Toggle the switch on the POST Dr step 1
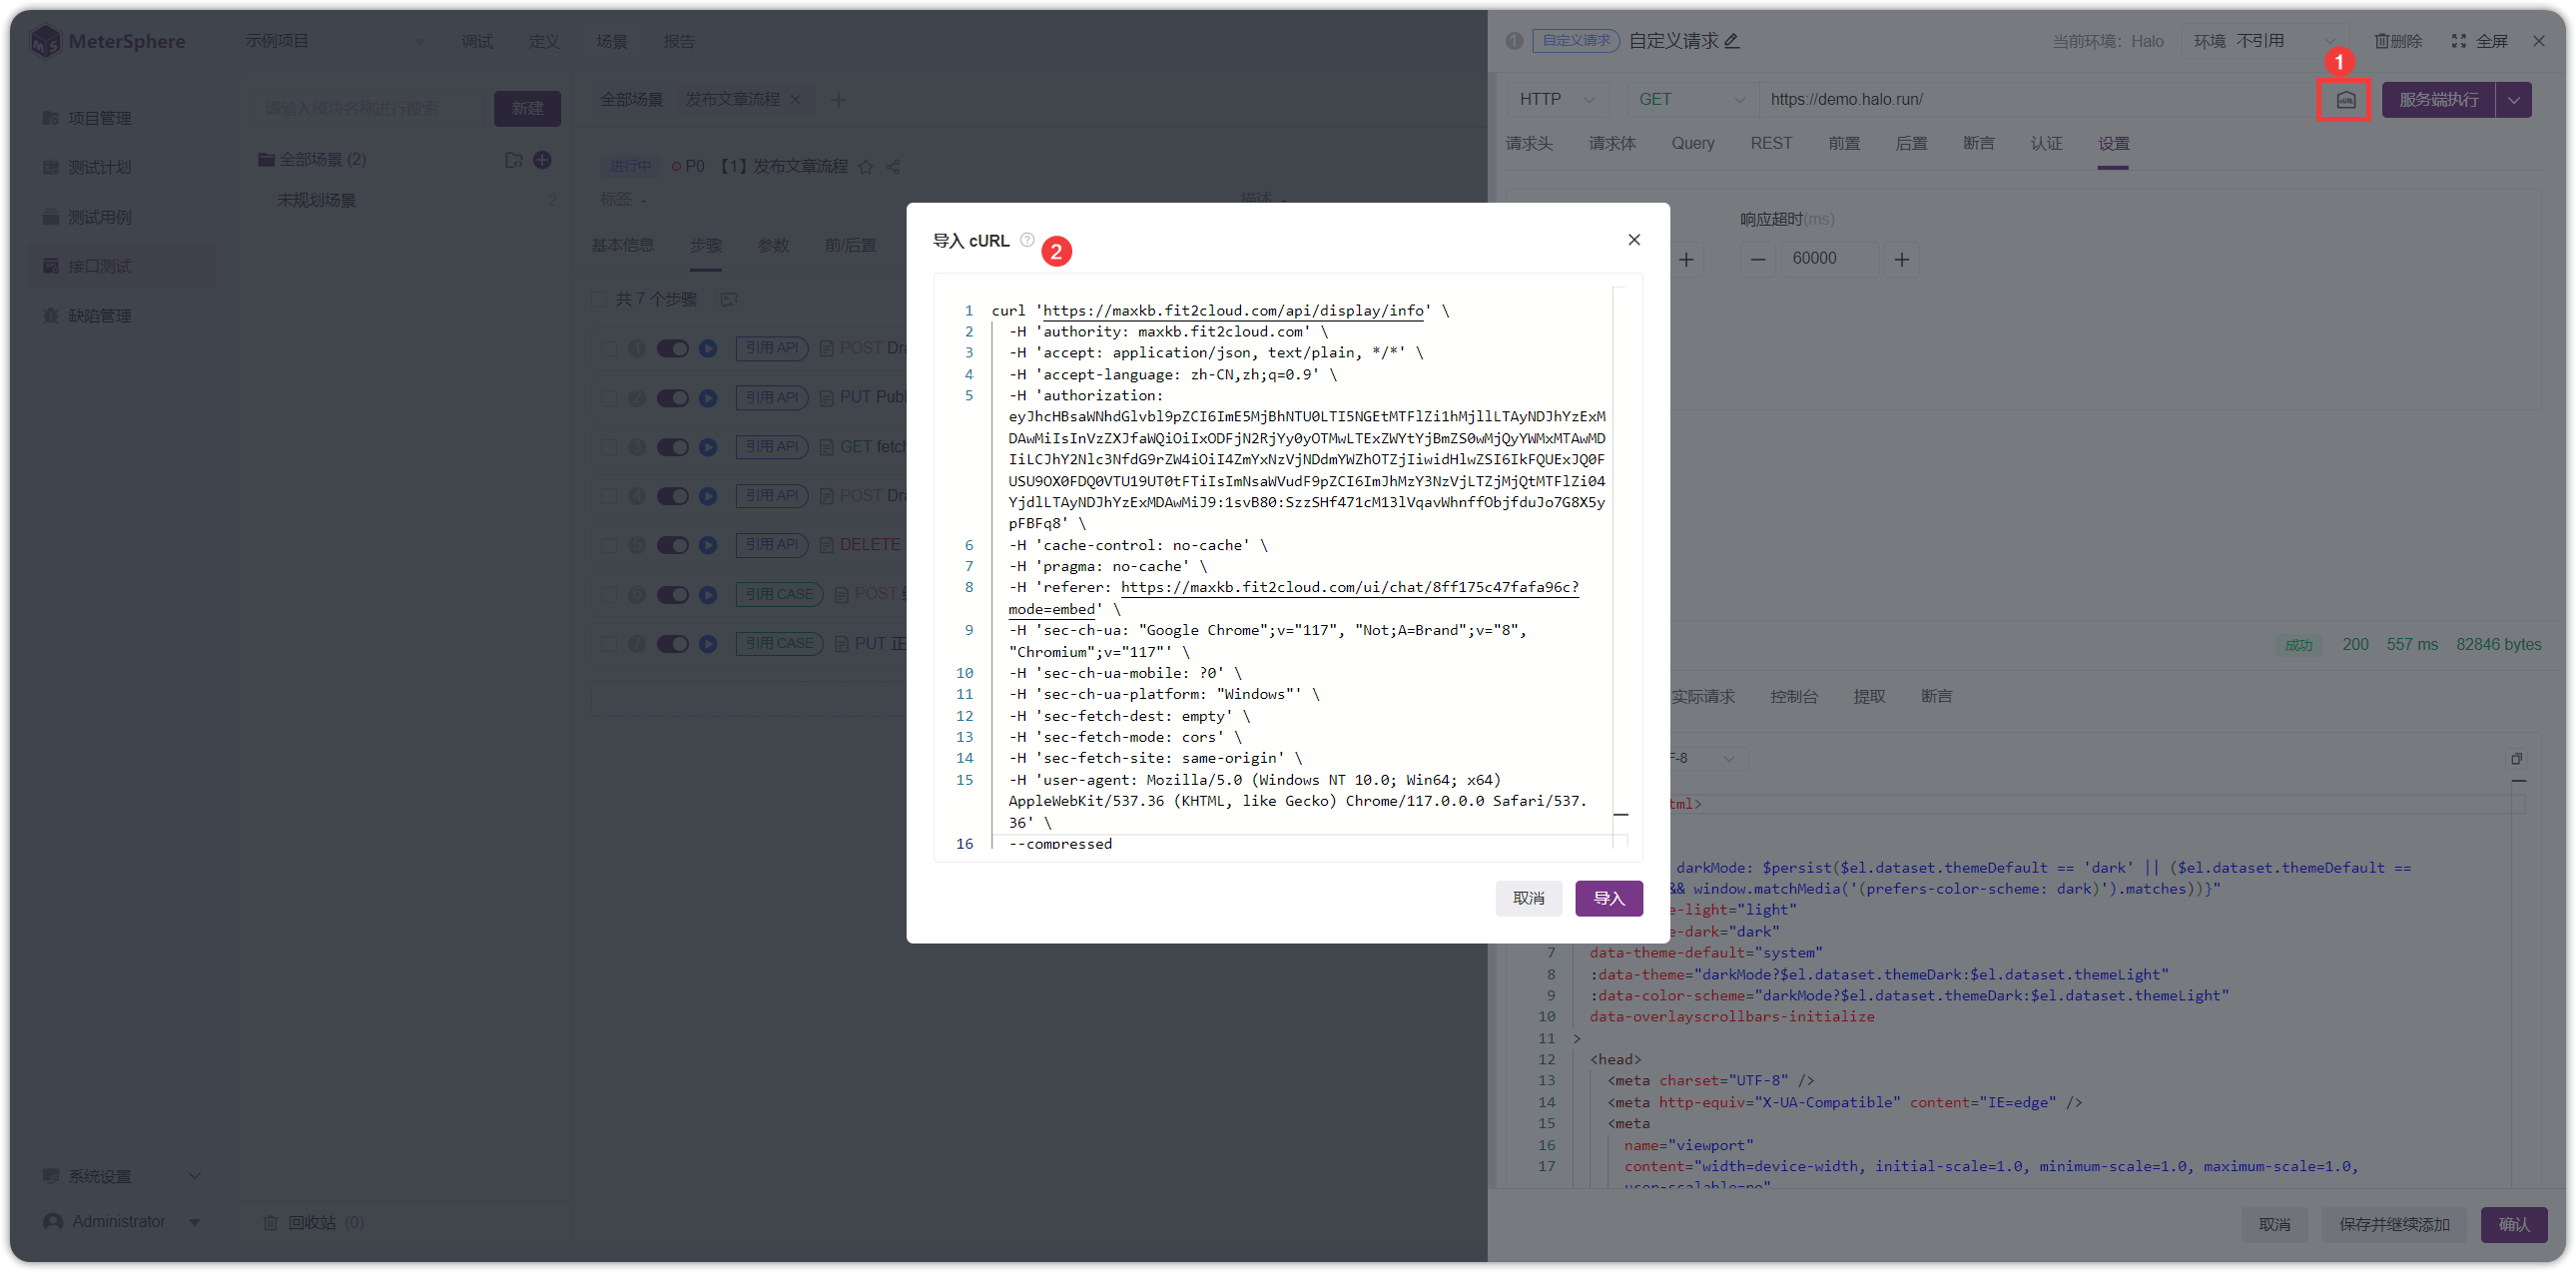Screen dimensions: 2576x1272 coord(672,348)
